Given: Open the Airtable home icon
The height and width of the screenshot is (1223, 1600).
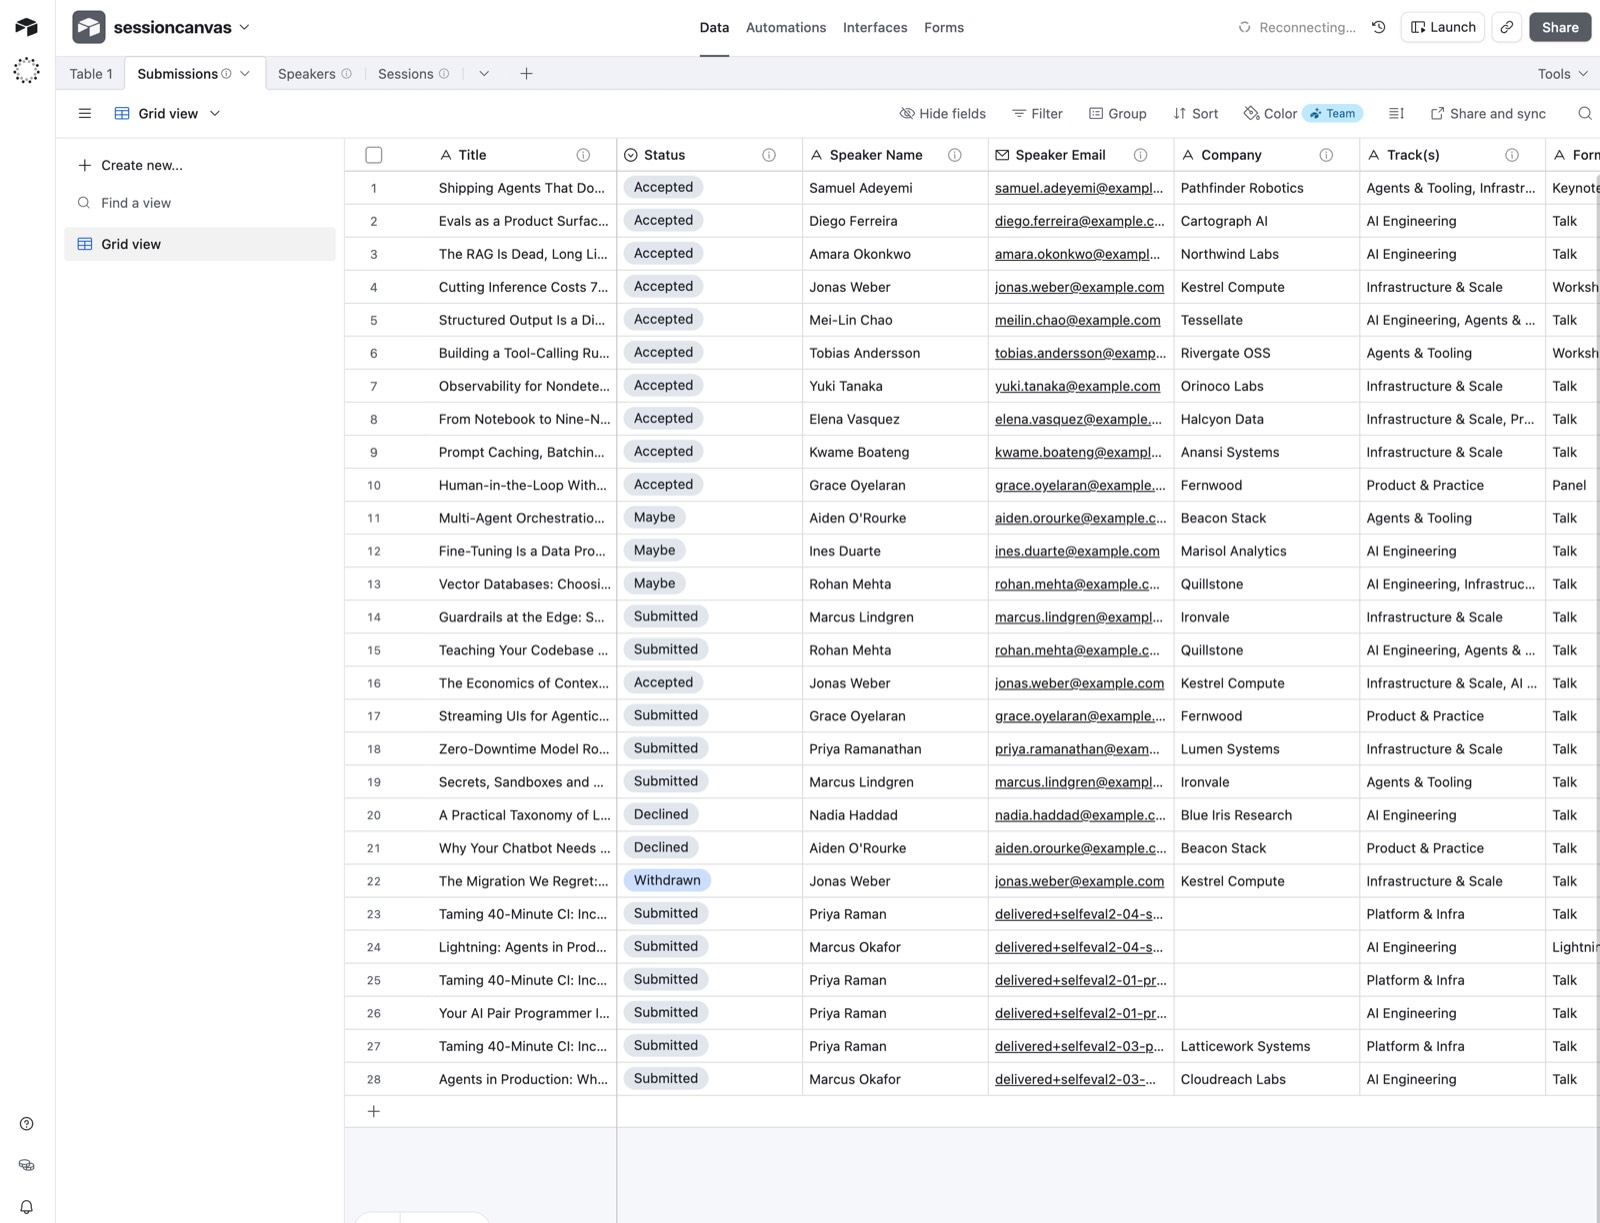Looking at the screenshot, I should [x=26, y=27].
